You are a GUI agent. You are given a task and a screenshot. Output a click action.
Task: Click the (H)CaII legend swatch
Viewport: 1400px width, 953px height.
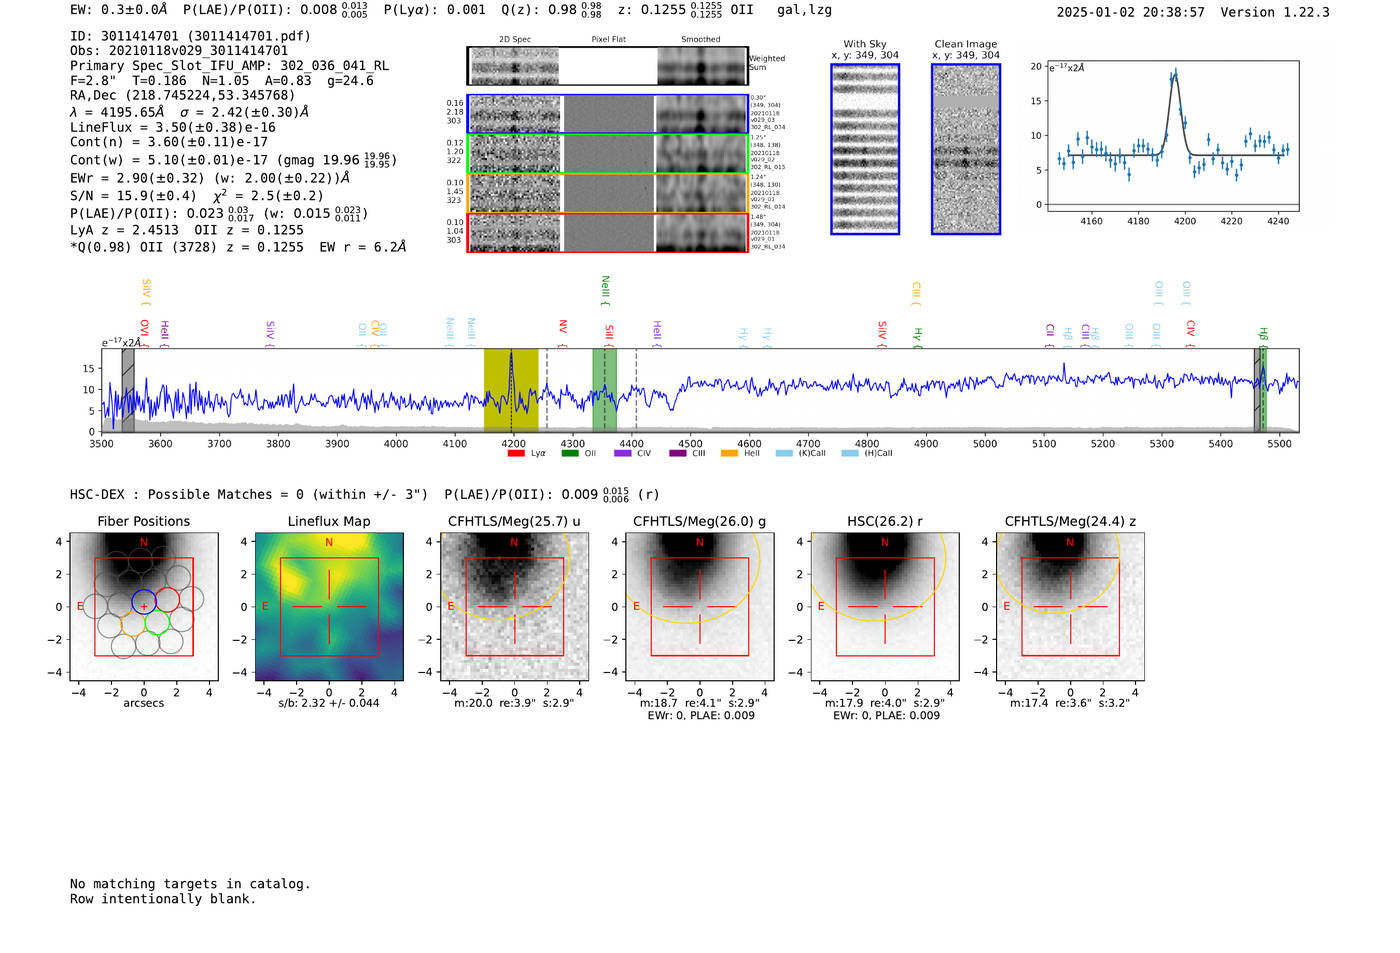tap(850, 453)
